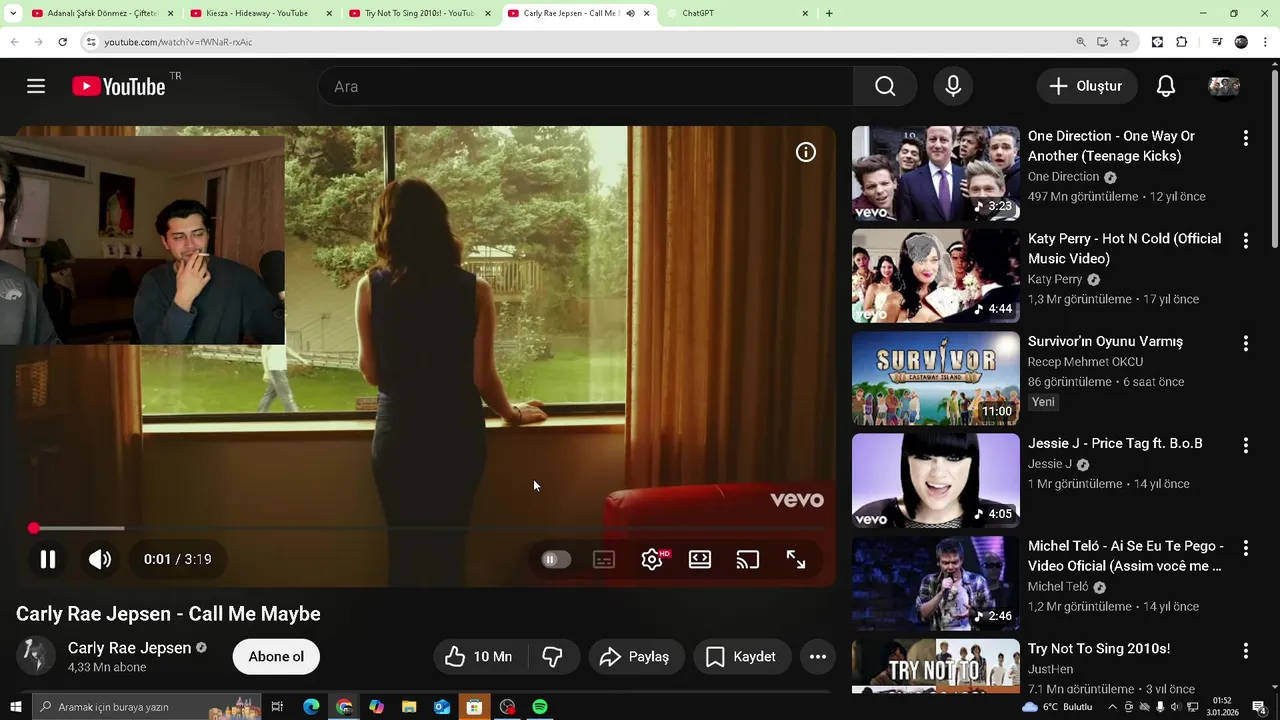Open YouTube notifications bell
The width and height of the screenshot is (1280, 720).
coord(1166,86)
